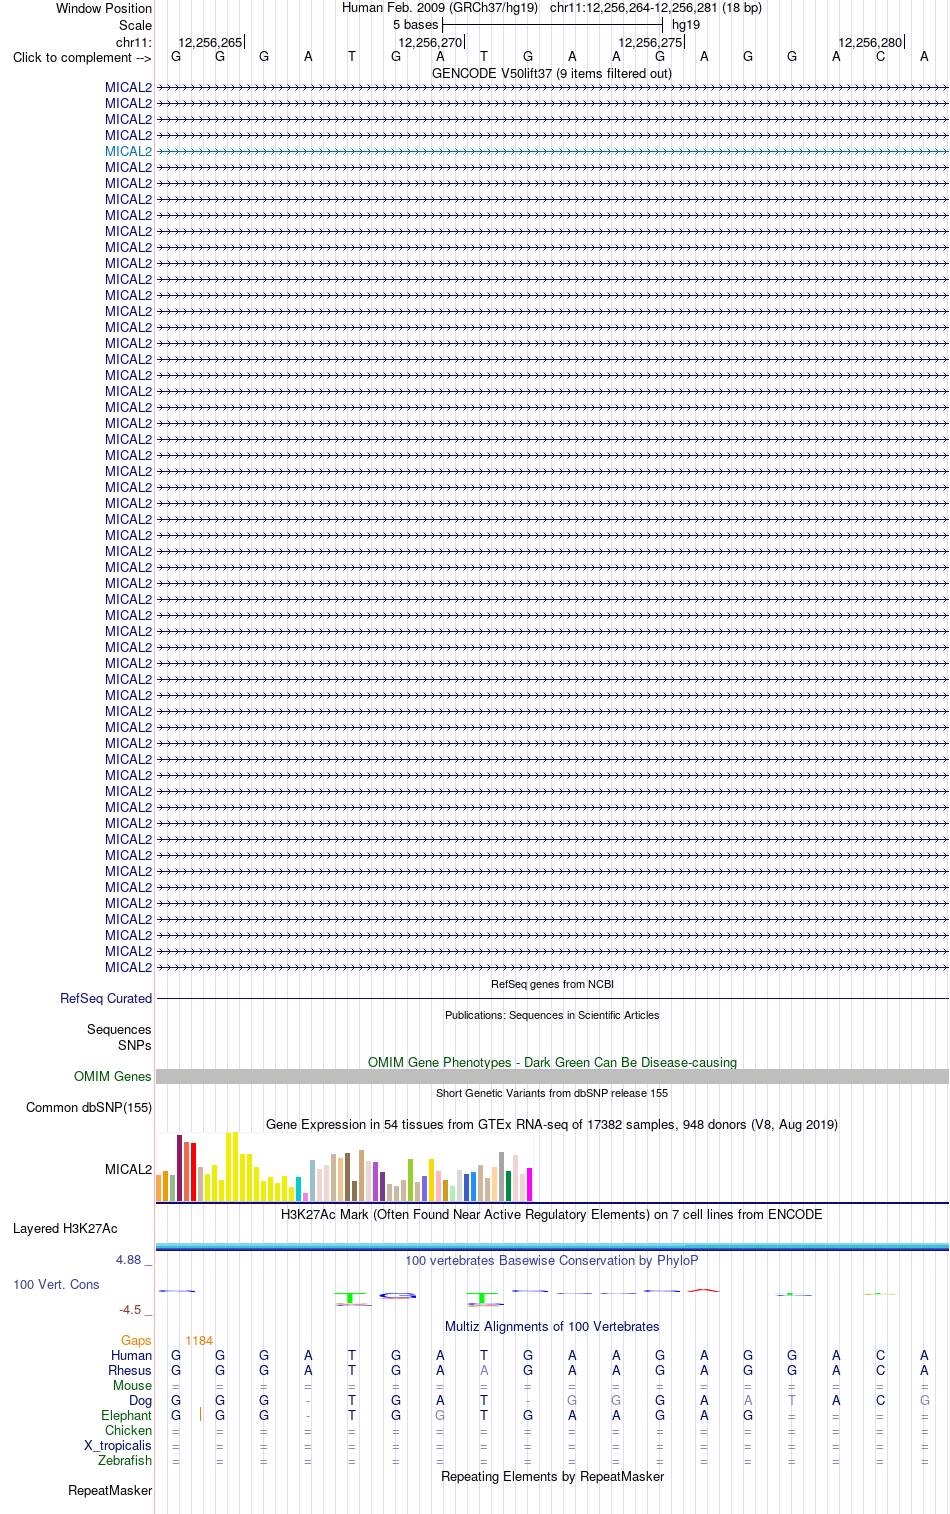The image size is (950, 1514).
Task: Click the X_tropicalis species row label
Action: (x=118, y=1445)
